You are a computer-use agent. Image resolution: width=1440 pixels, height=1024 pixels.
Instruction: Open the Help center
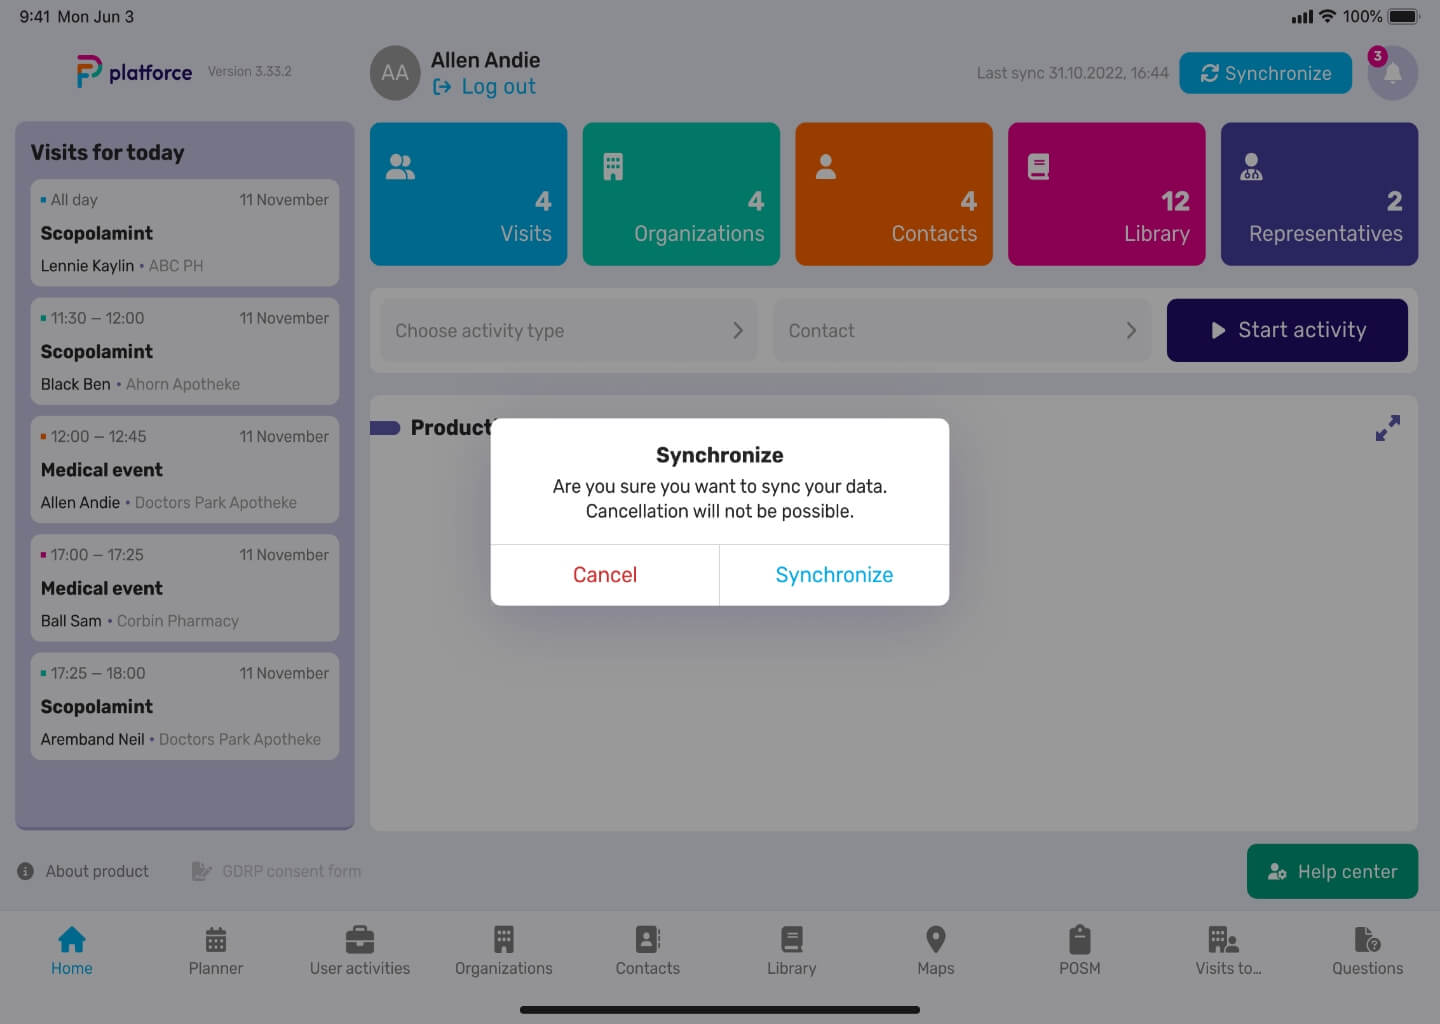[1332, 871]
